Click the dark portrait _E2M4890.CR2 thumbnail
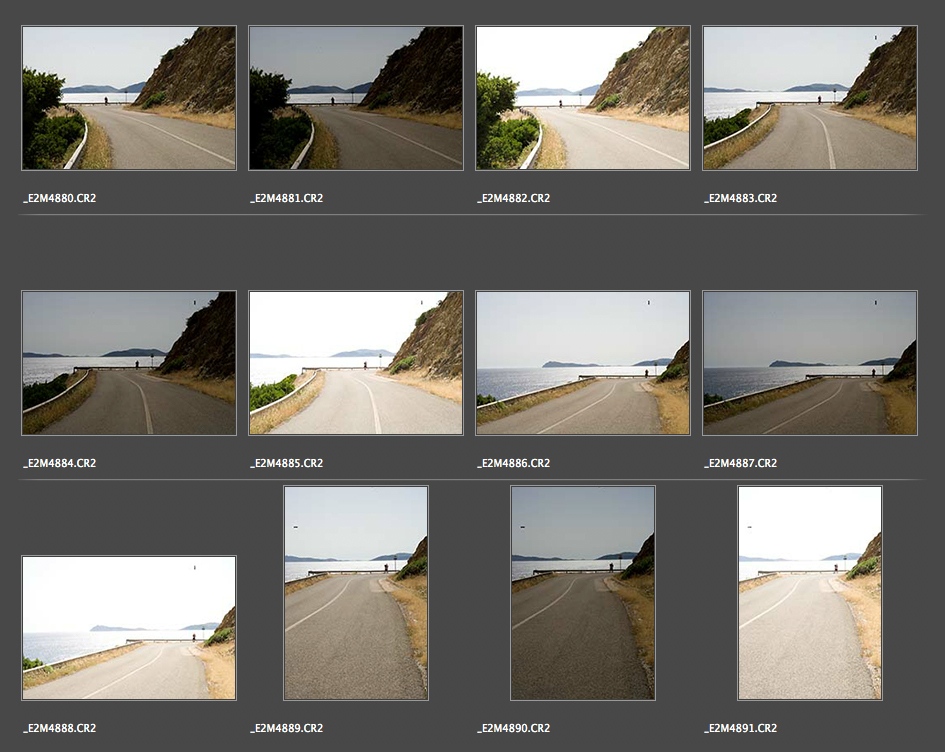 tap(583, 593)
